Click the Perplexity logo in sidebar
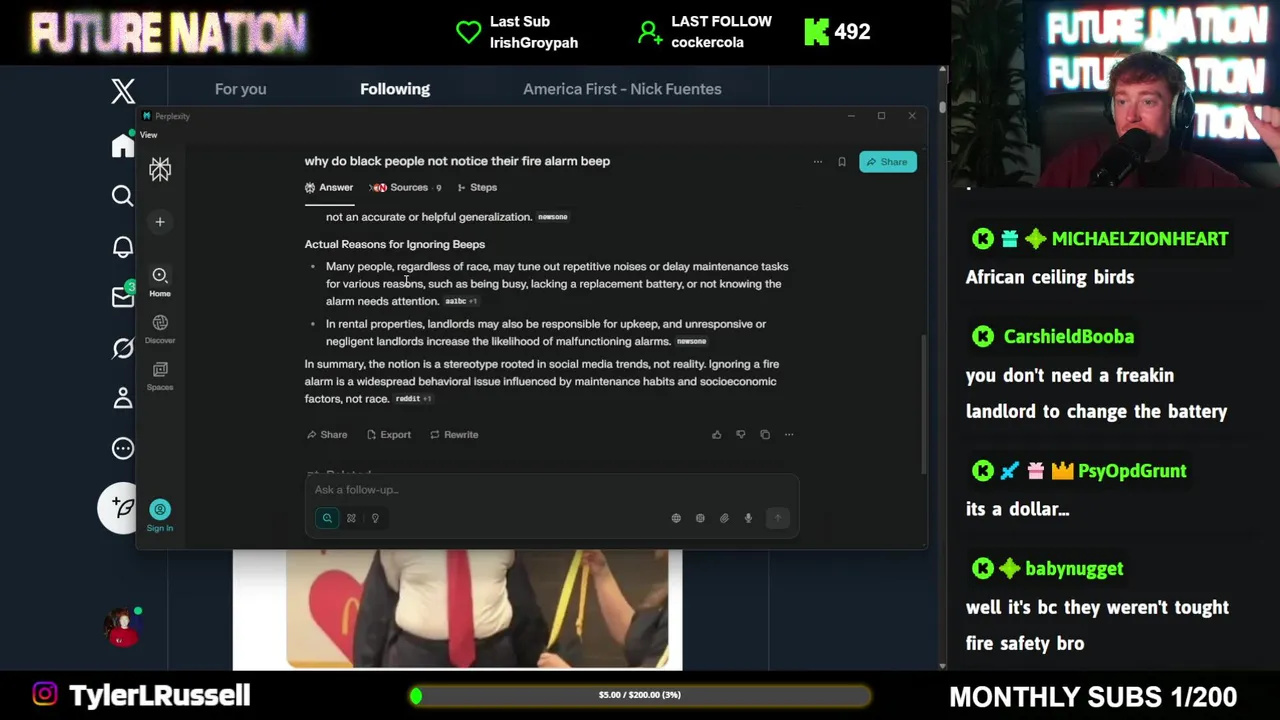The width and height of the screenshot is (1280, 720). point(160,169)
